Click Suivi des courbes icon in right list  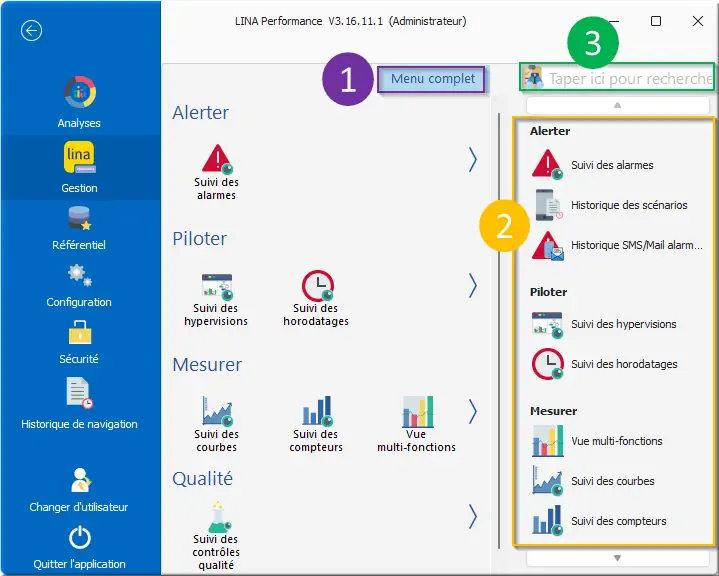pyautogui.click(x=548, y=481)
